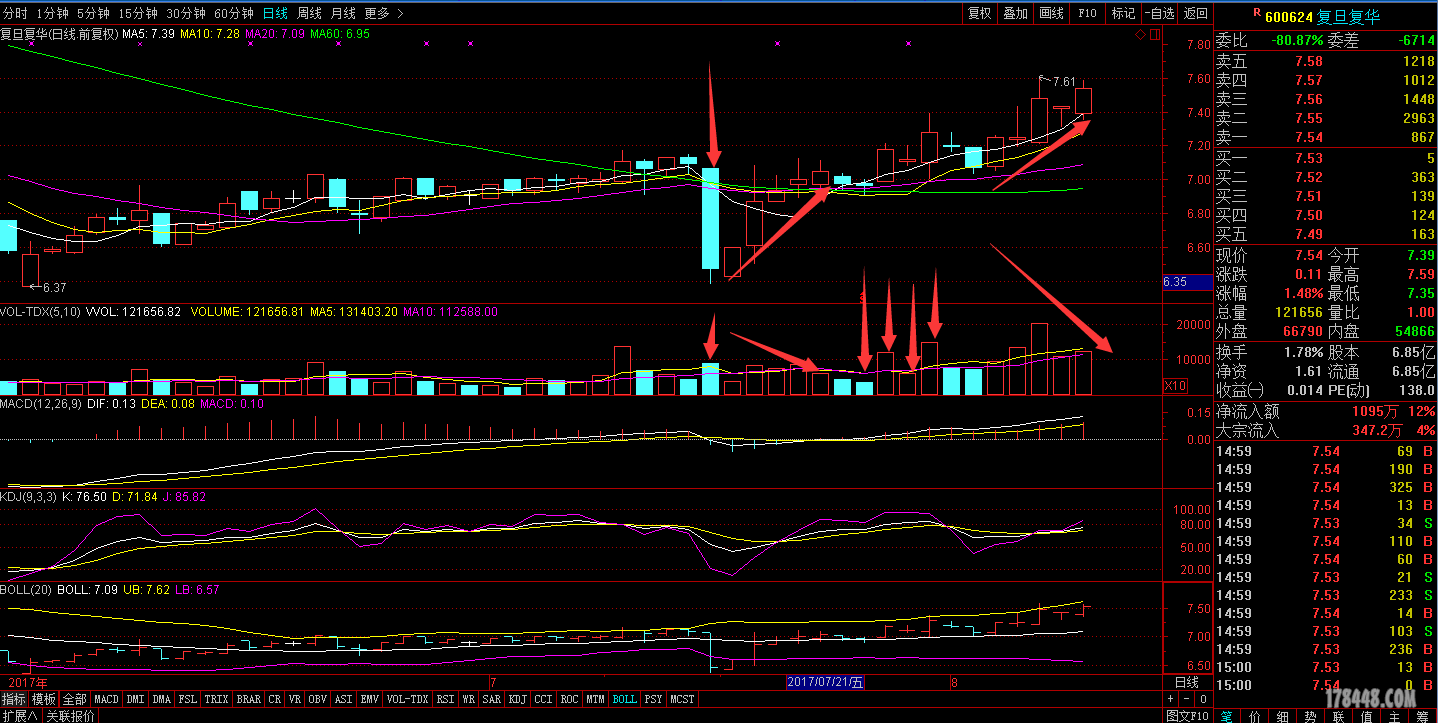Viewport: 1438px width, 723px height.
Task: Select the KDJ indicator tab
Action: [x=518, y=699]
